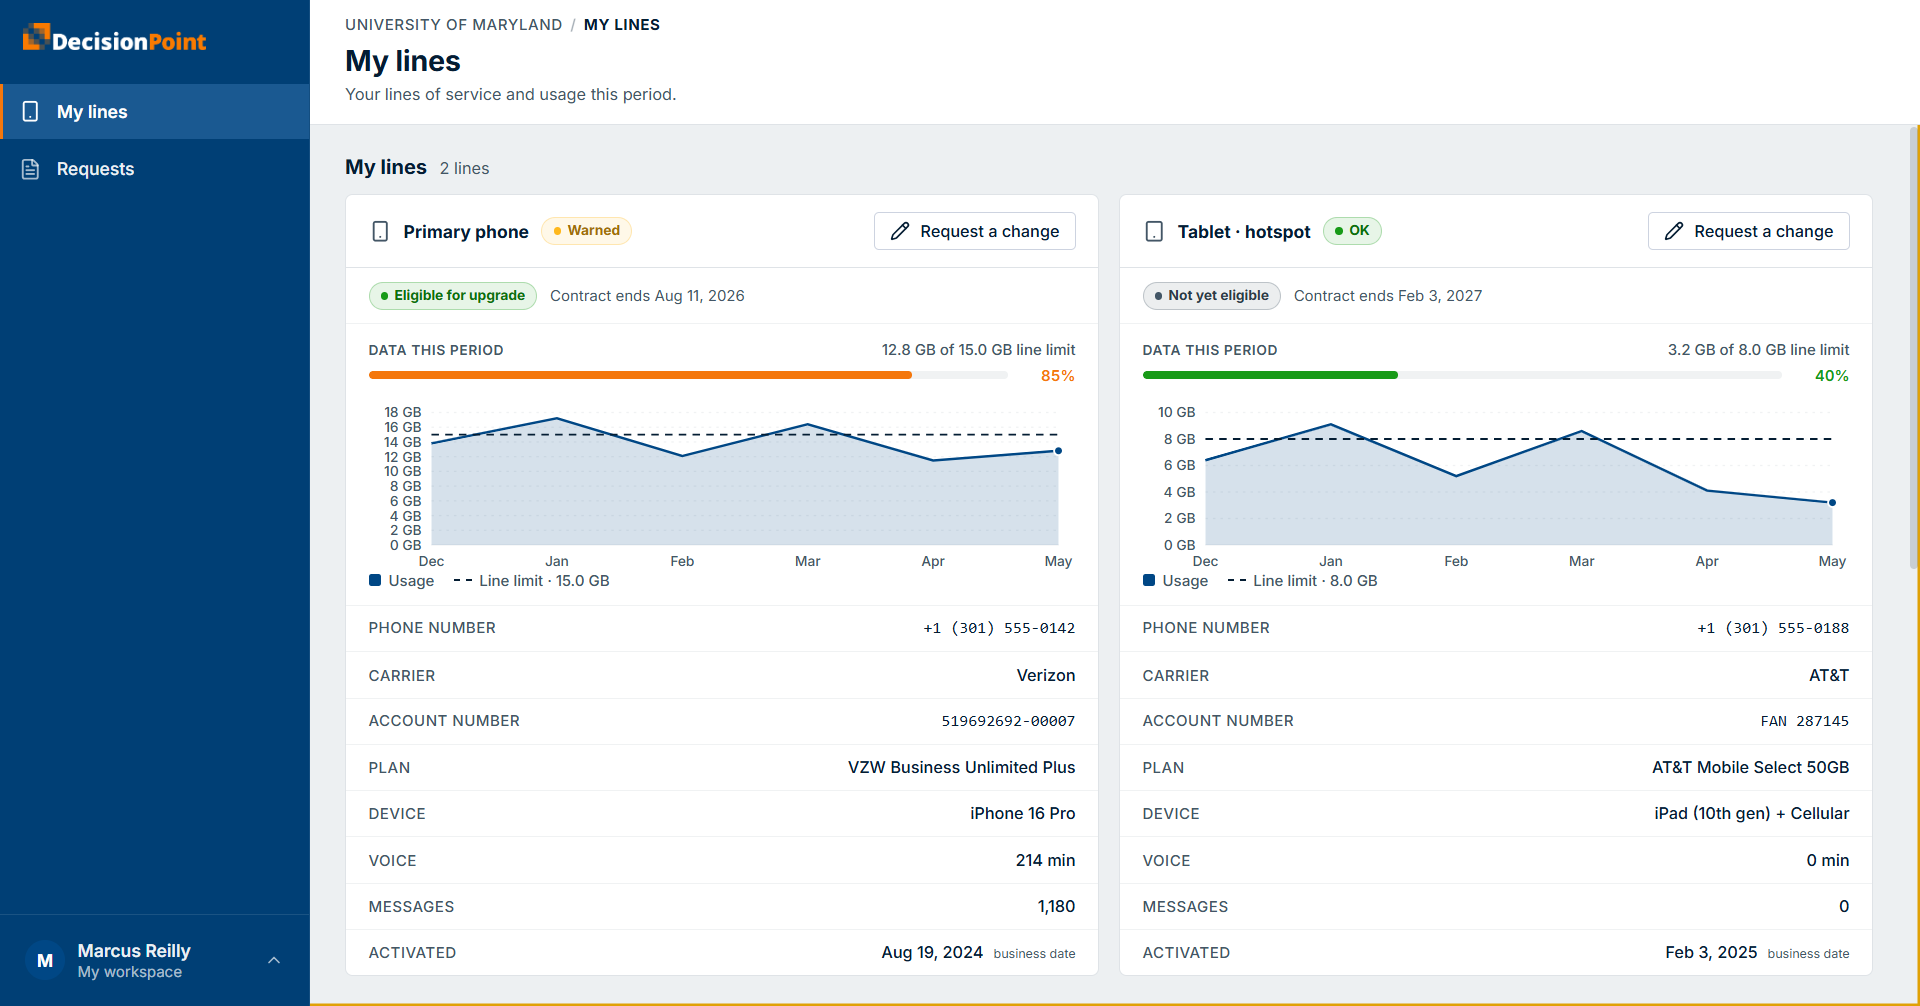Screen dimensions: 1920x1006
Task: Click phone number +1 (301) 555-0188
Action: 1773,628
